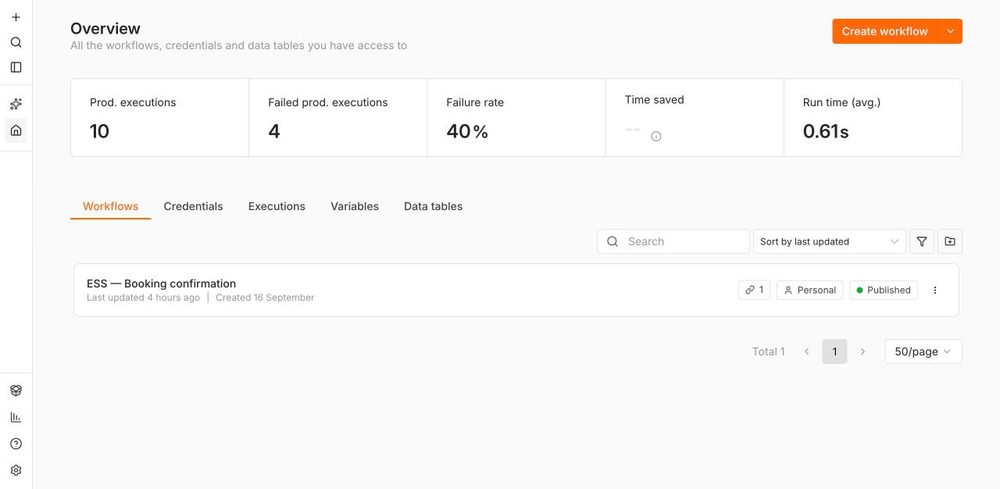Viewport: 1000px width, 489px height.
Task: Click the 'Total 1' pagination text
Action: tap(768, 351)
